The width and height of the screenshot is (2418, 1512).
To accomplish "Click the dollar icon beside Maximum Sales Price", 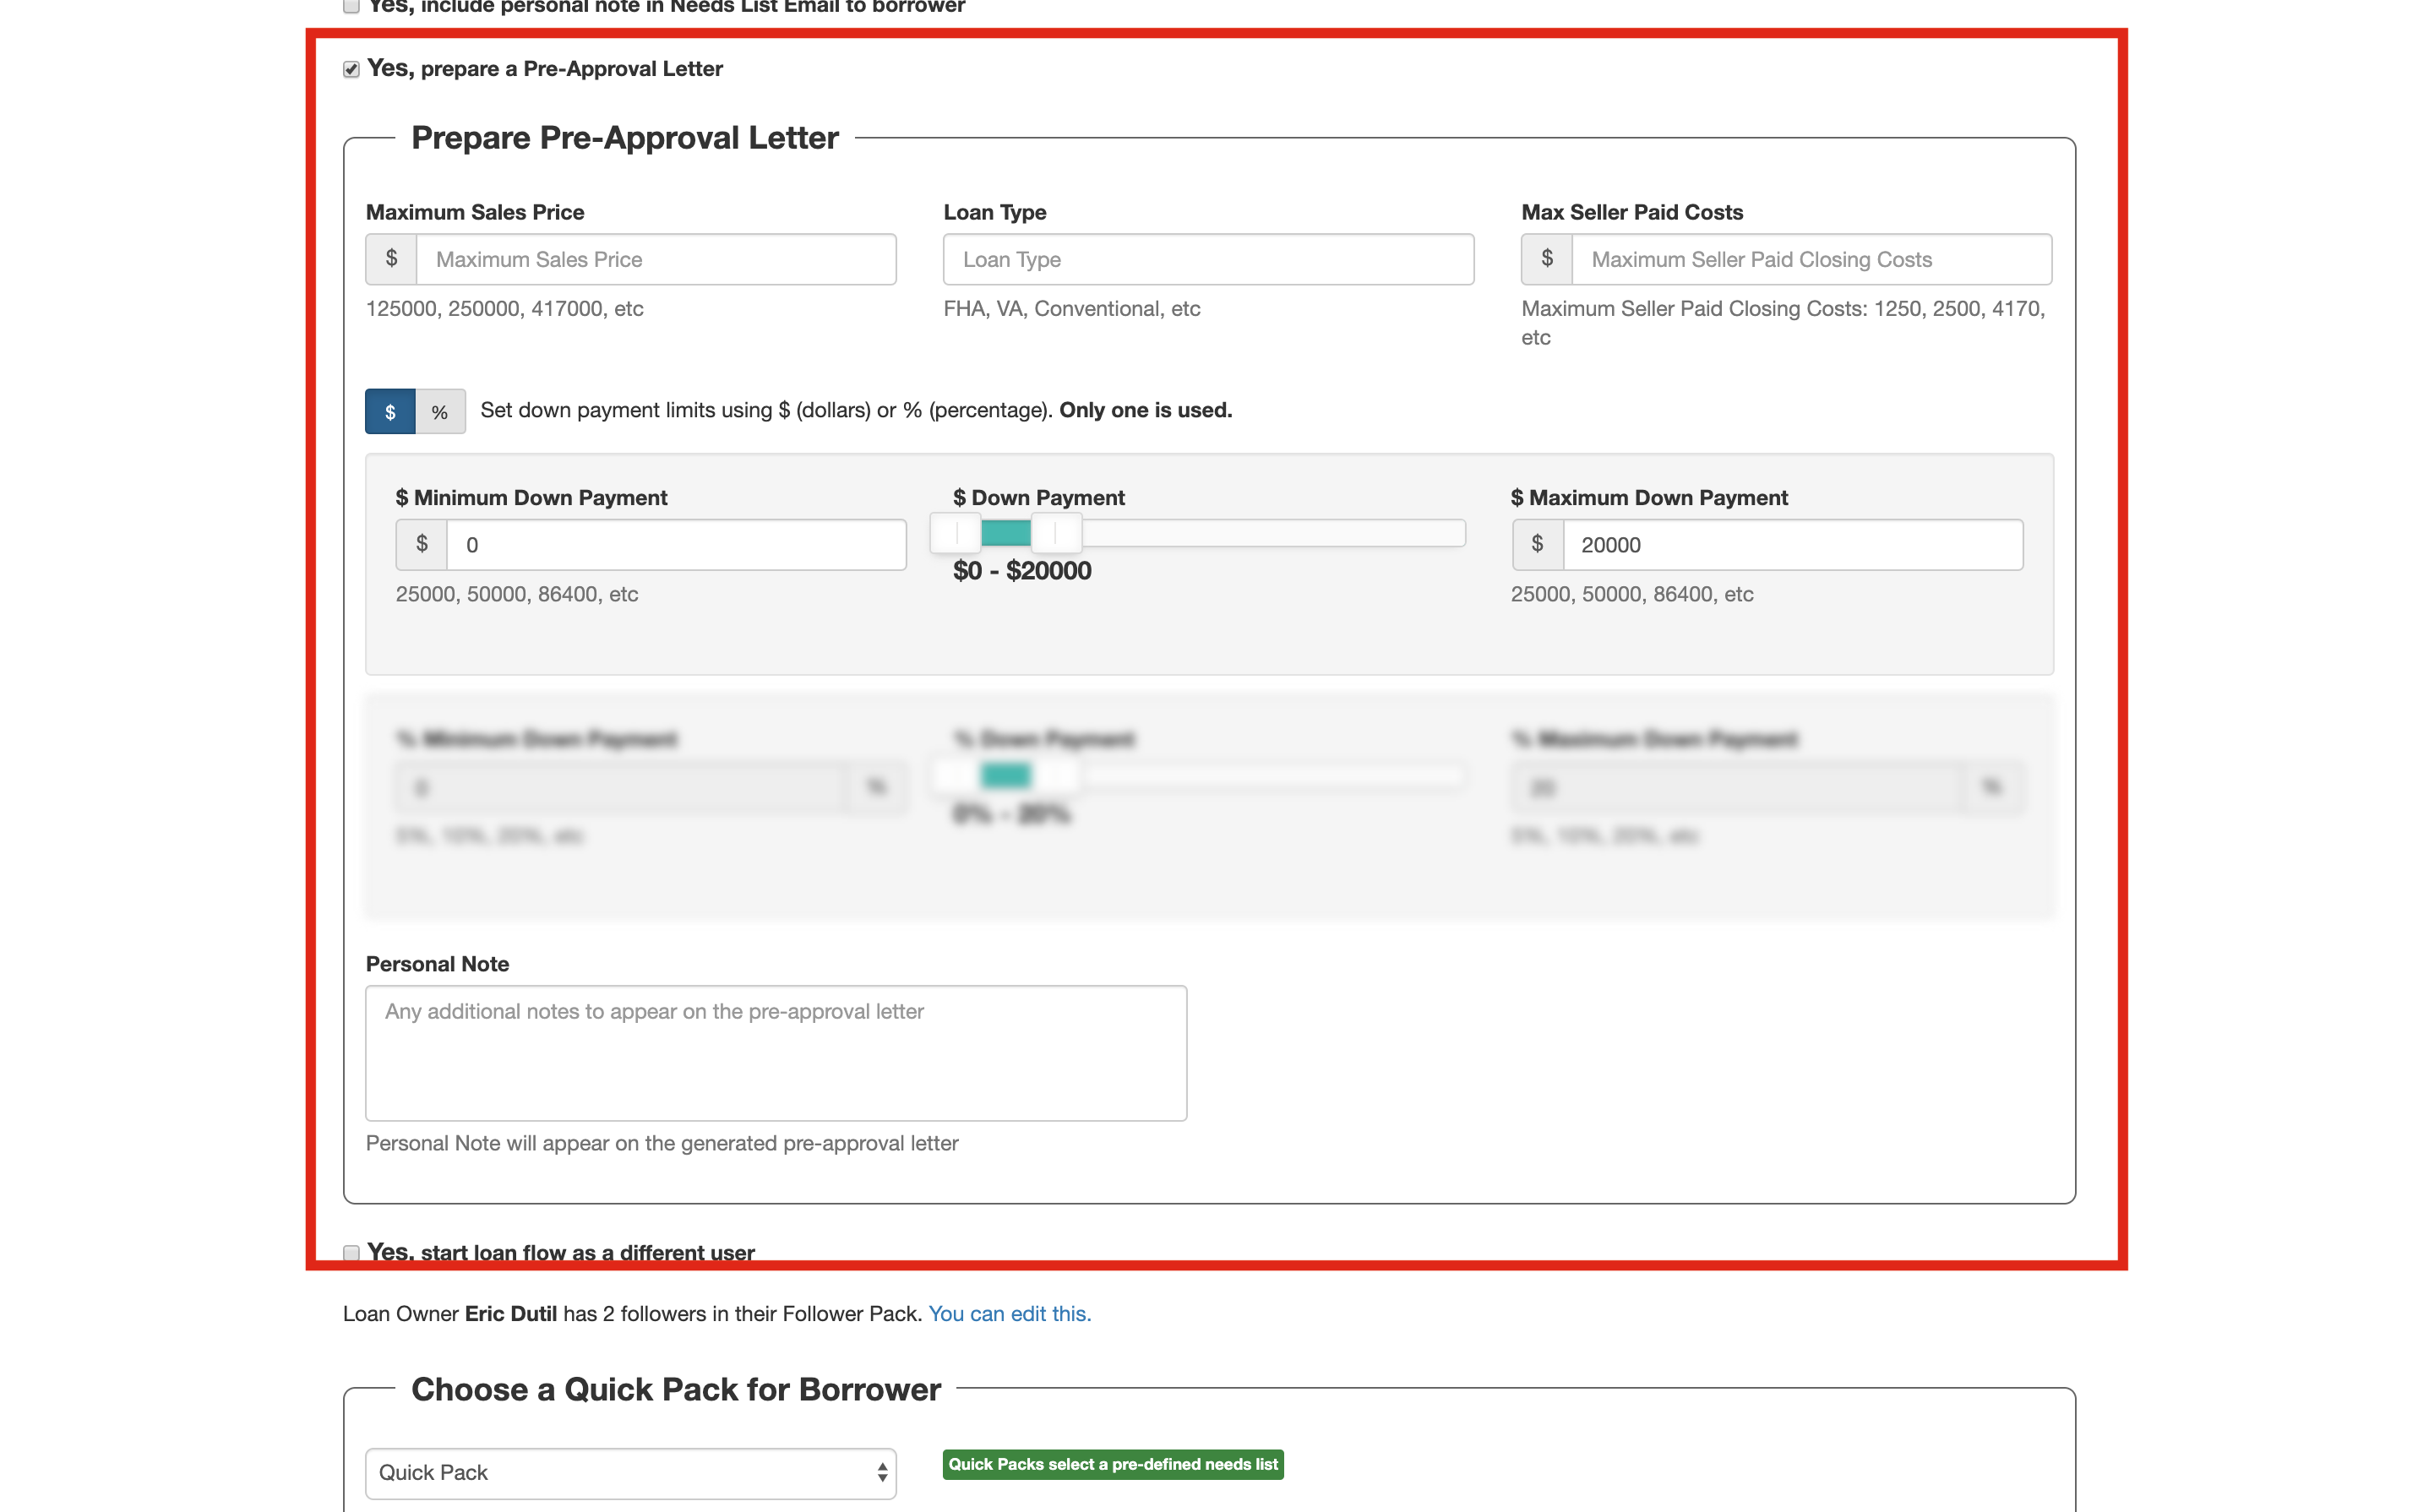I will [x=391, y=259].
